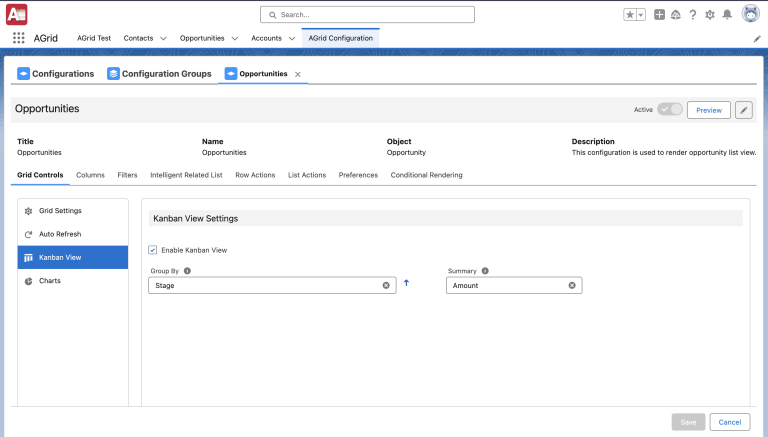This screenshot has width=768, height=437.
Task: Open Grid Settings in sidebar
Action: tap(73, 211)
